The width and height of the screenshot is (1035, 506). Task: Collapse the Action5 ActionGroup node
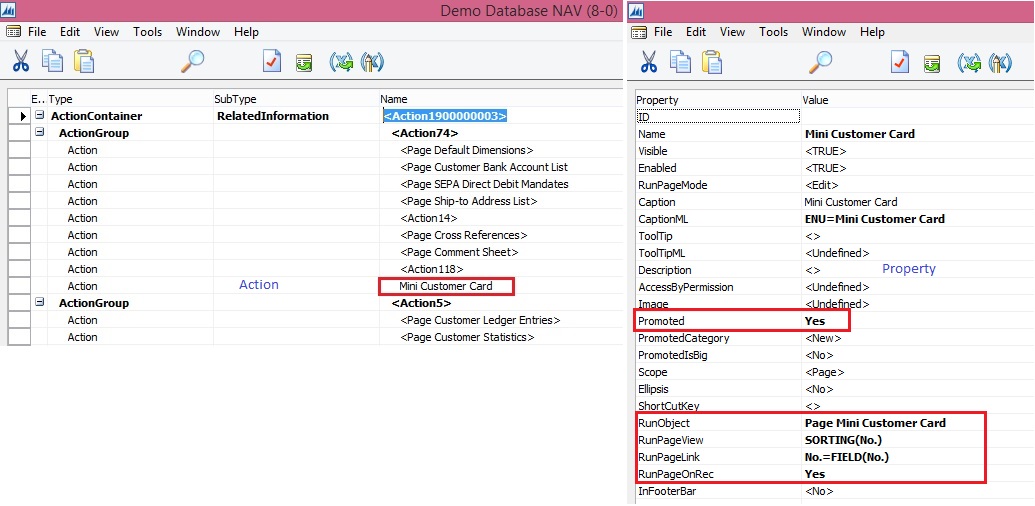coord(40,303)
